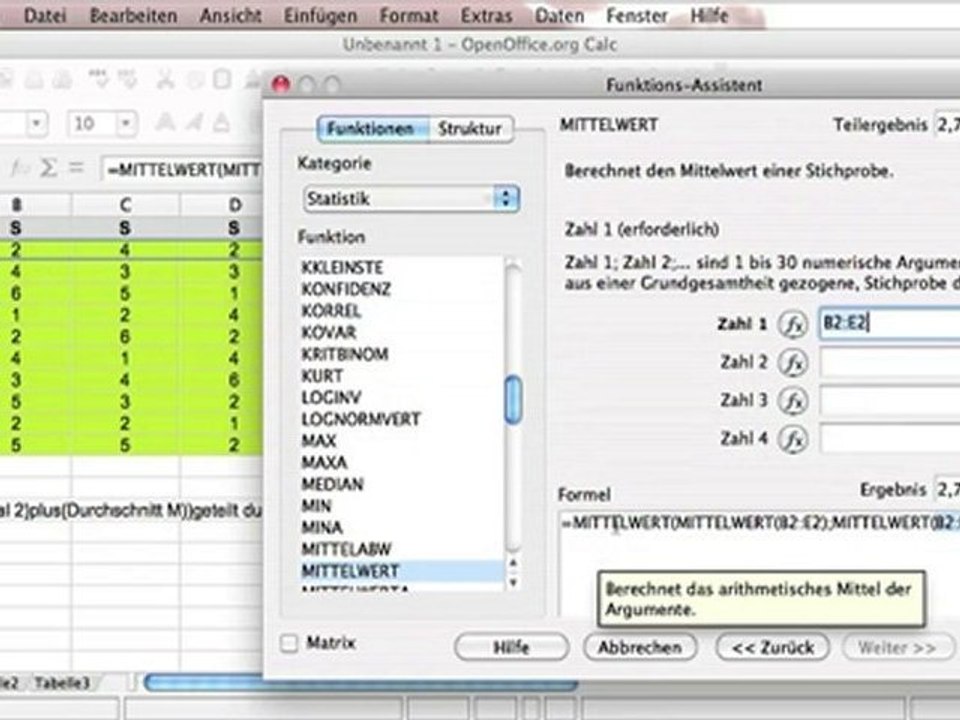Open the Kategorie Statistik dropdown
The width and height of the screenshot is (960, 720).
pyautogui.click(x=411, y=199)
